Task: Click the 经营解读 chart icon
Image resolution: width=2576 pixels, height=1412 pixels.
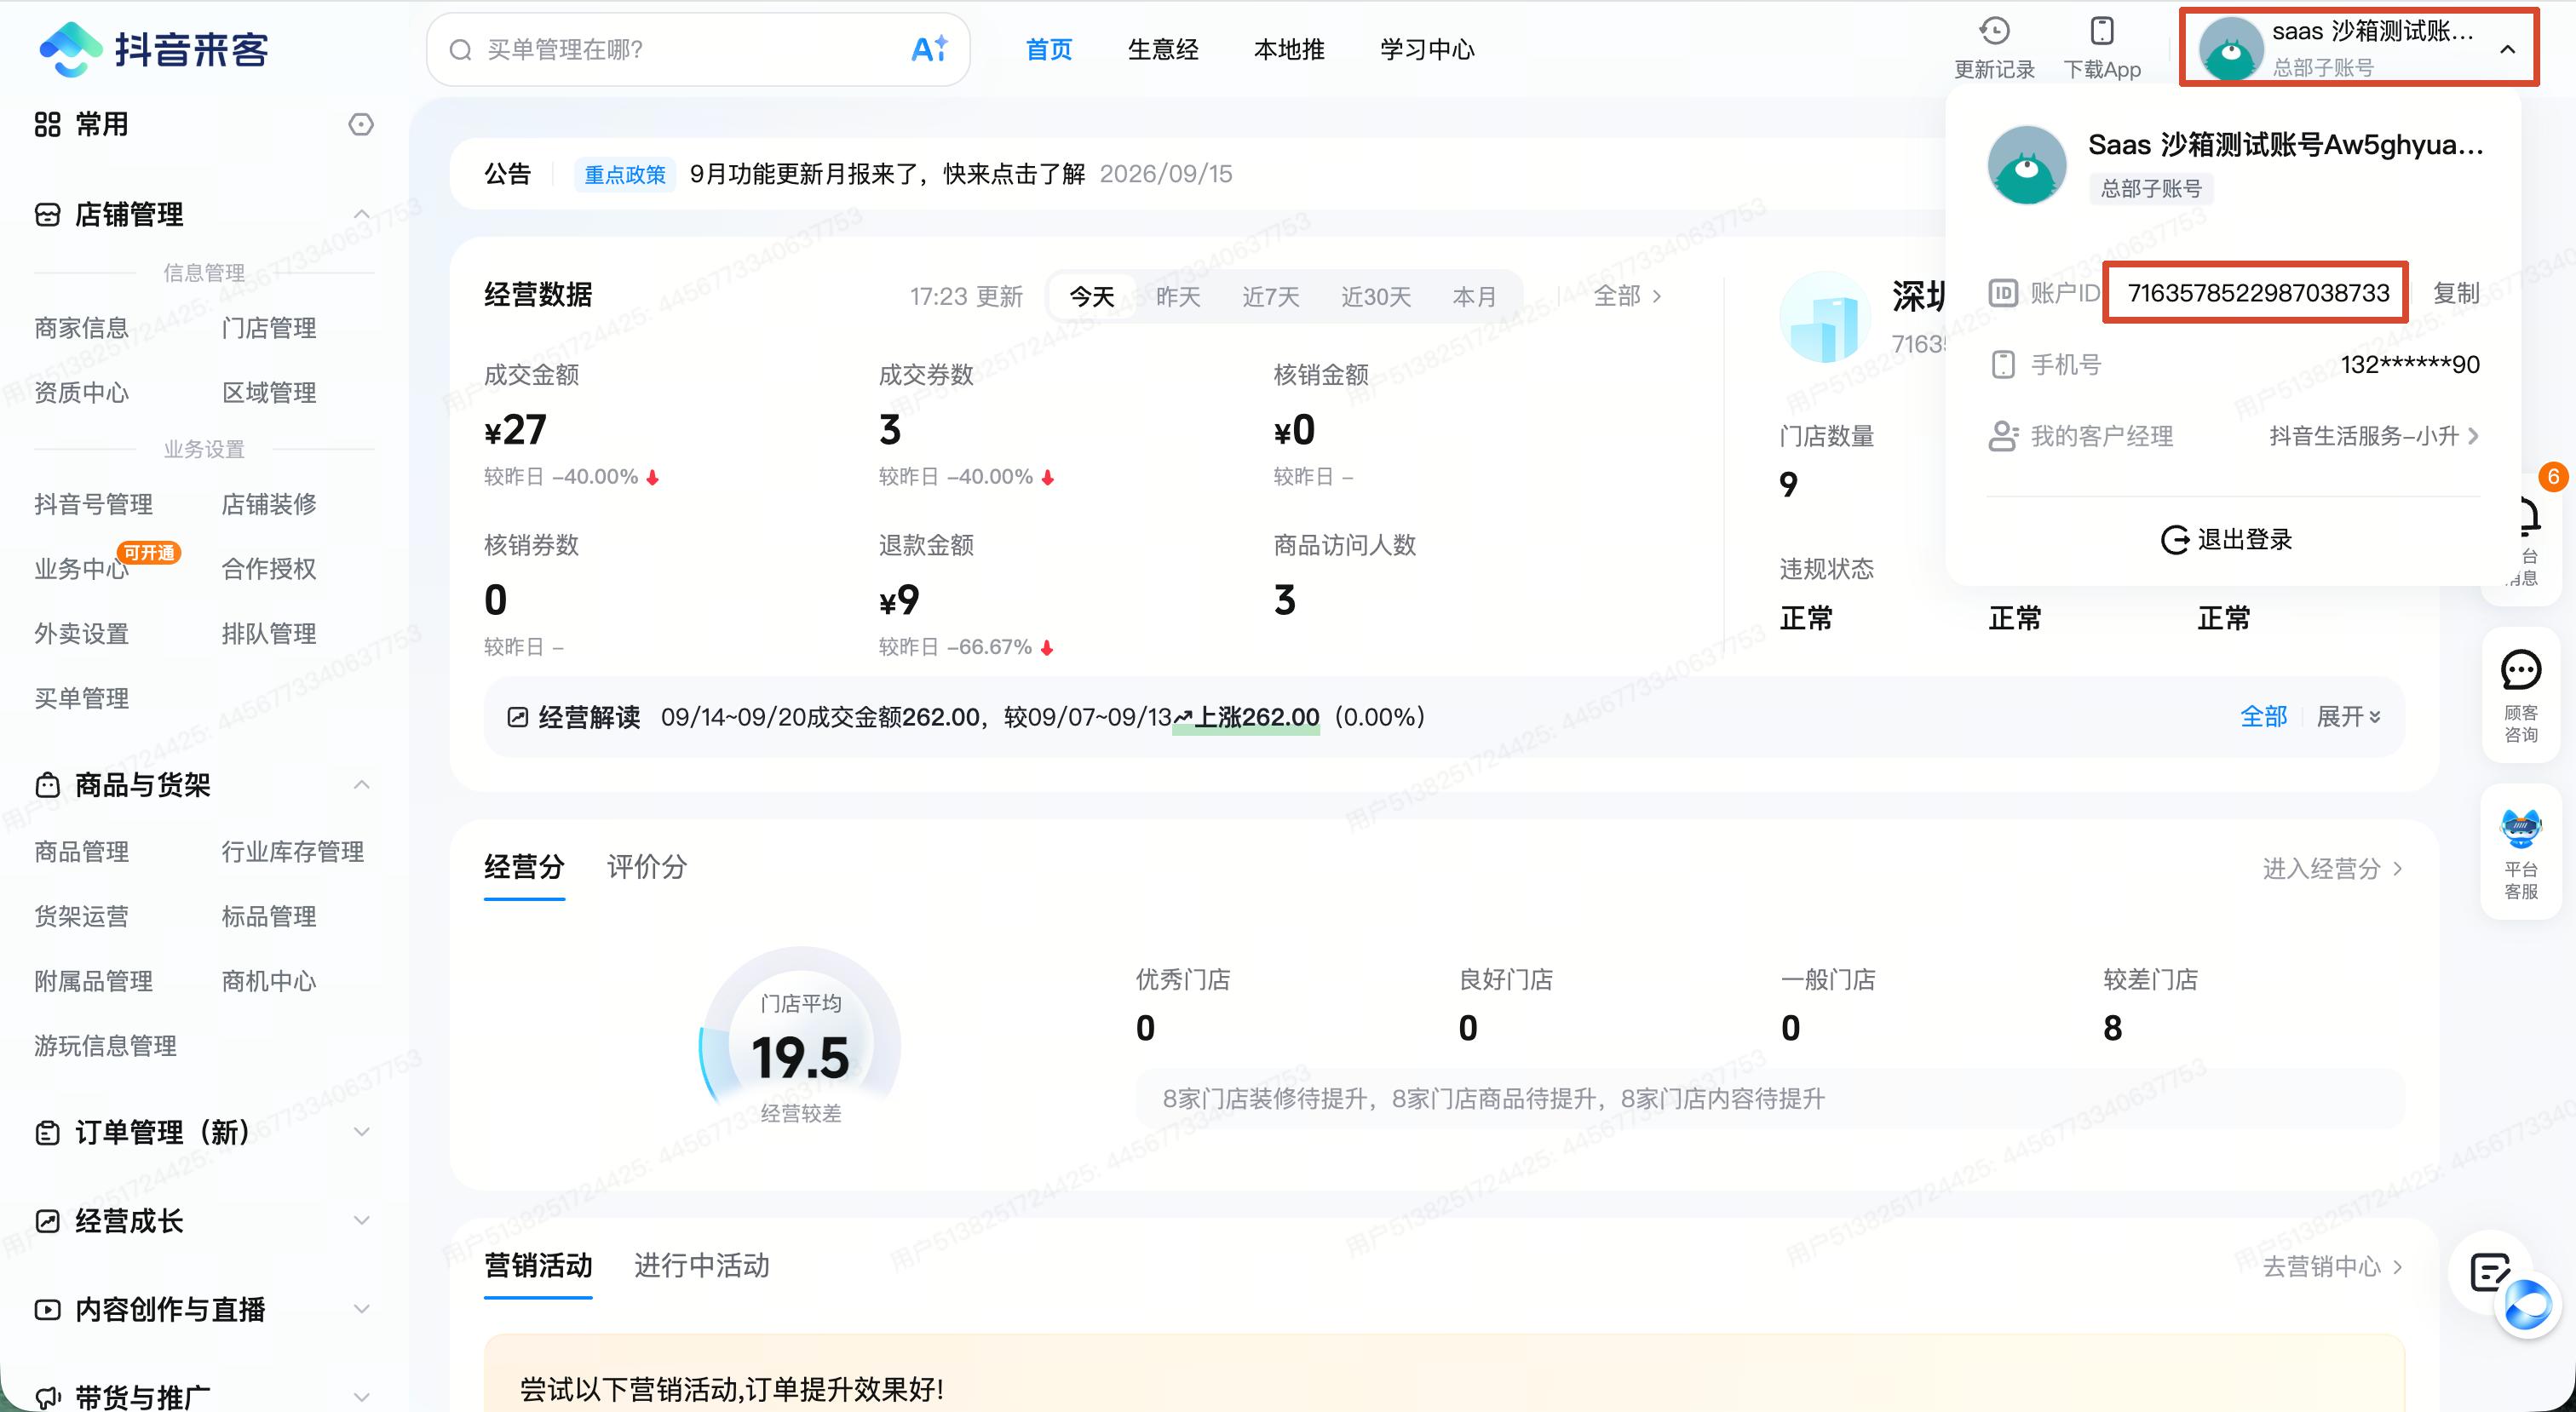Action: pyautogui.click(x=517, y=717)
